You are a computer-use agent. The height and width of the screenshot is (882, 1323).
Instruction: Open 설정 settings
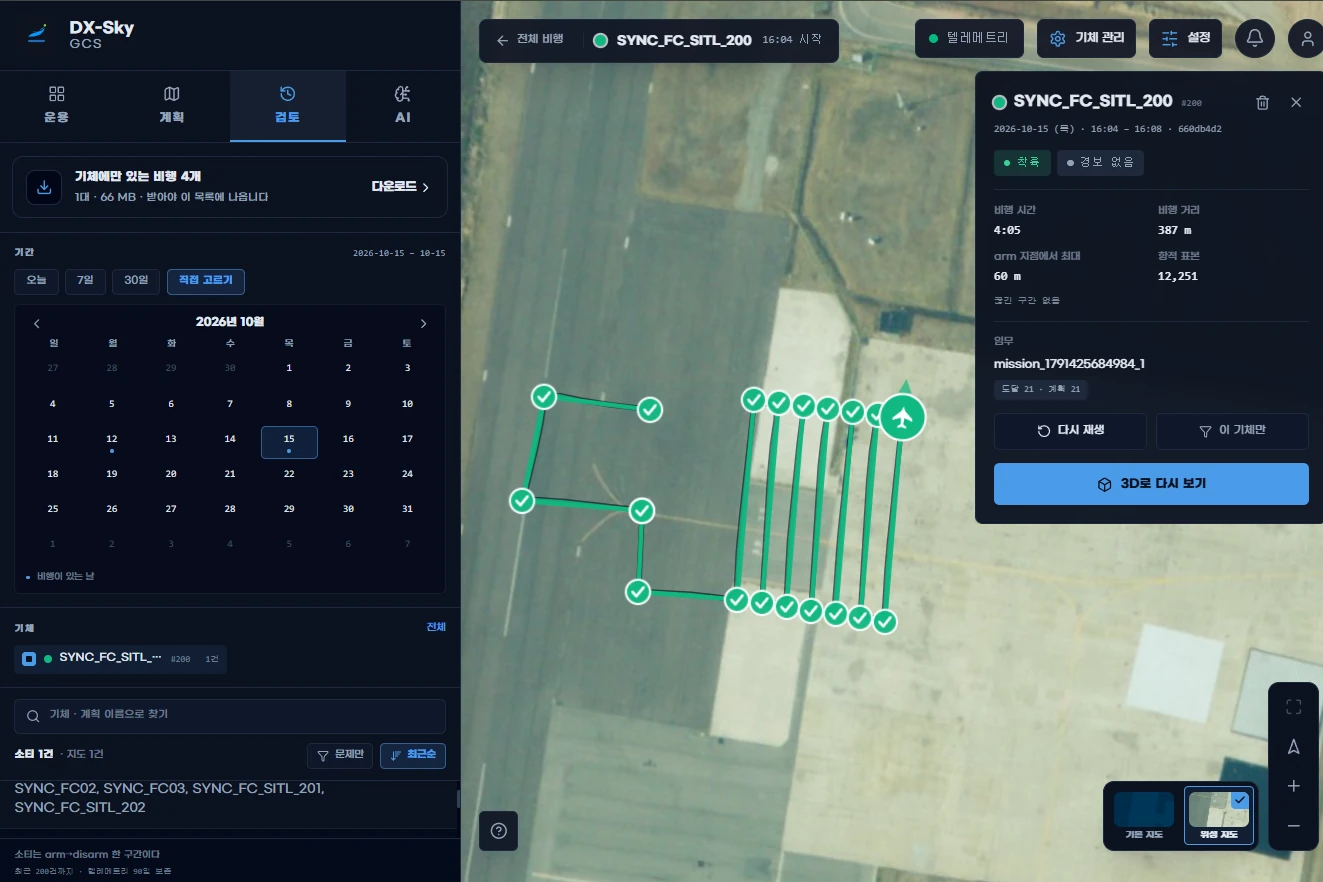coord(1185,39)
